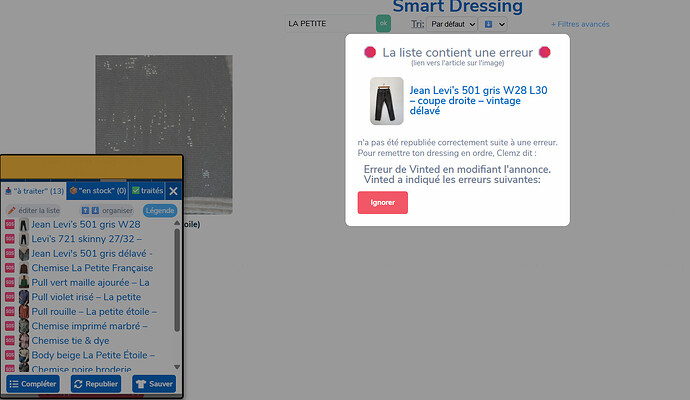
Task: Open list item Chemise La Petite Française
Action: coord(92,268)
